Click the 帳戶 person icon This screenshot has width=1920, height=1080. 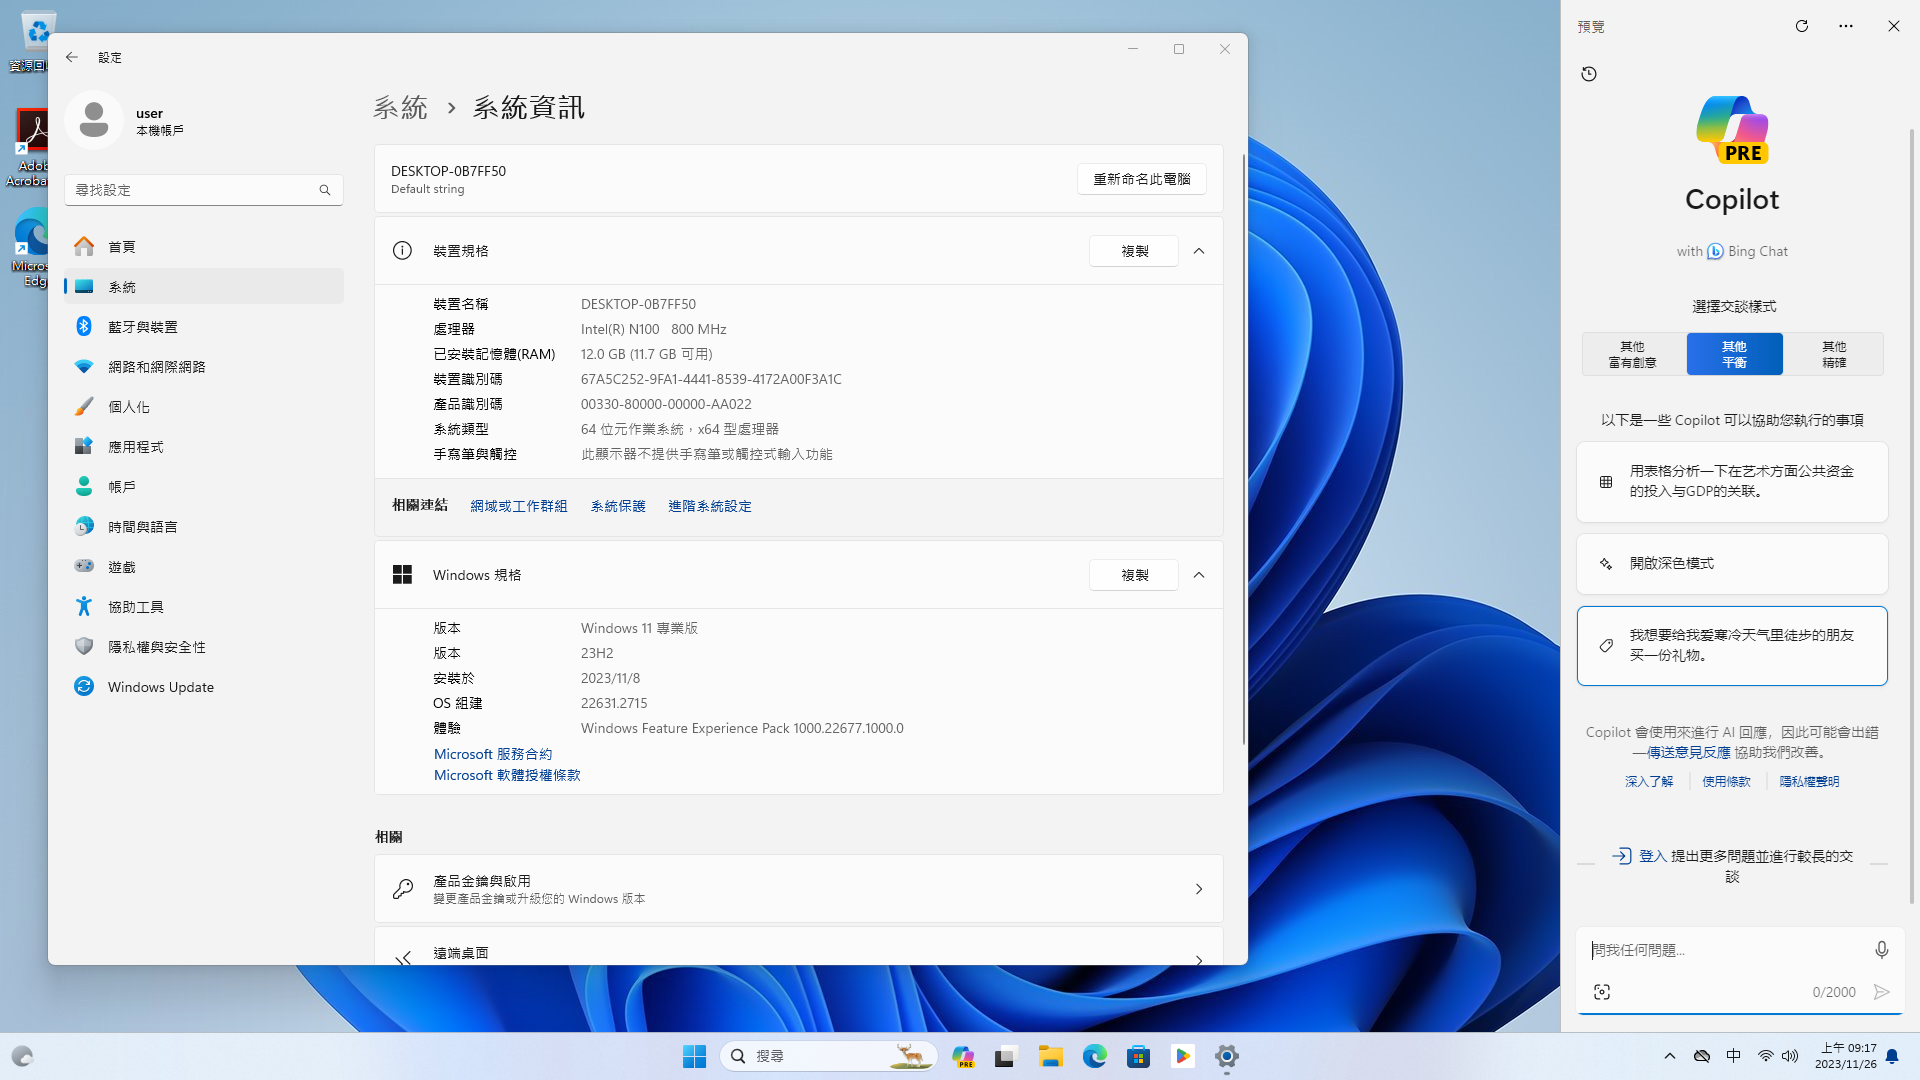tap(84, 486)
